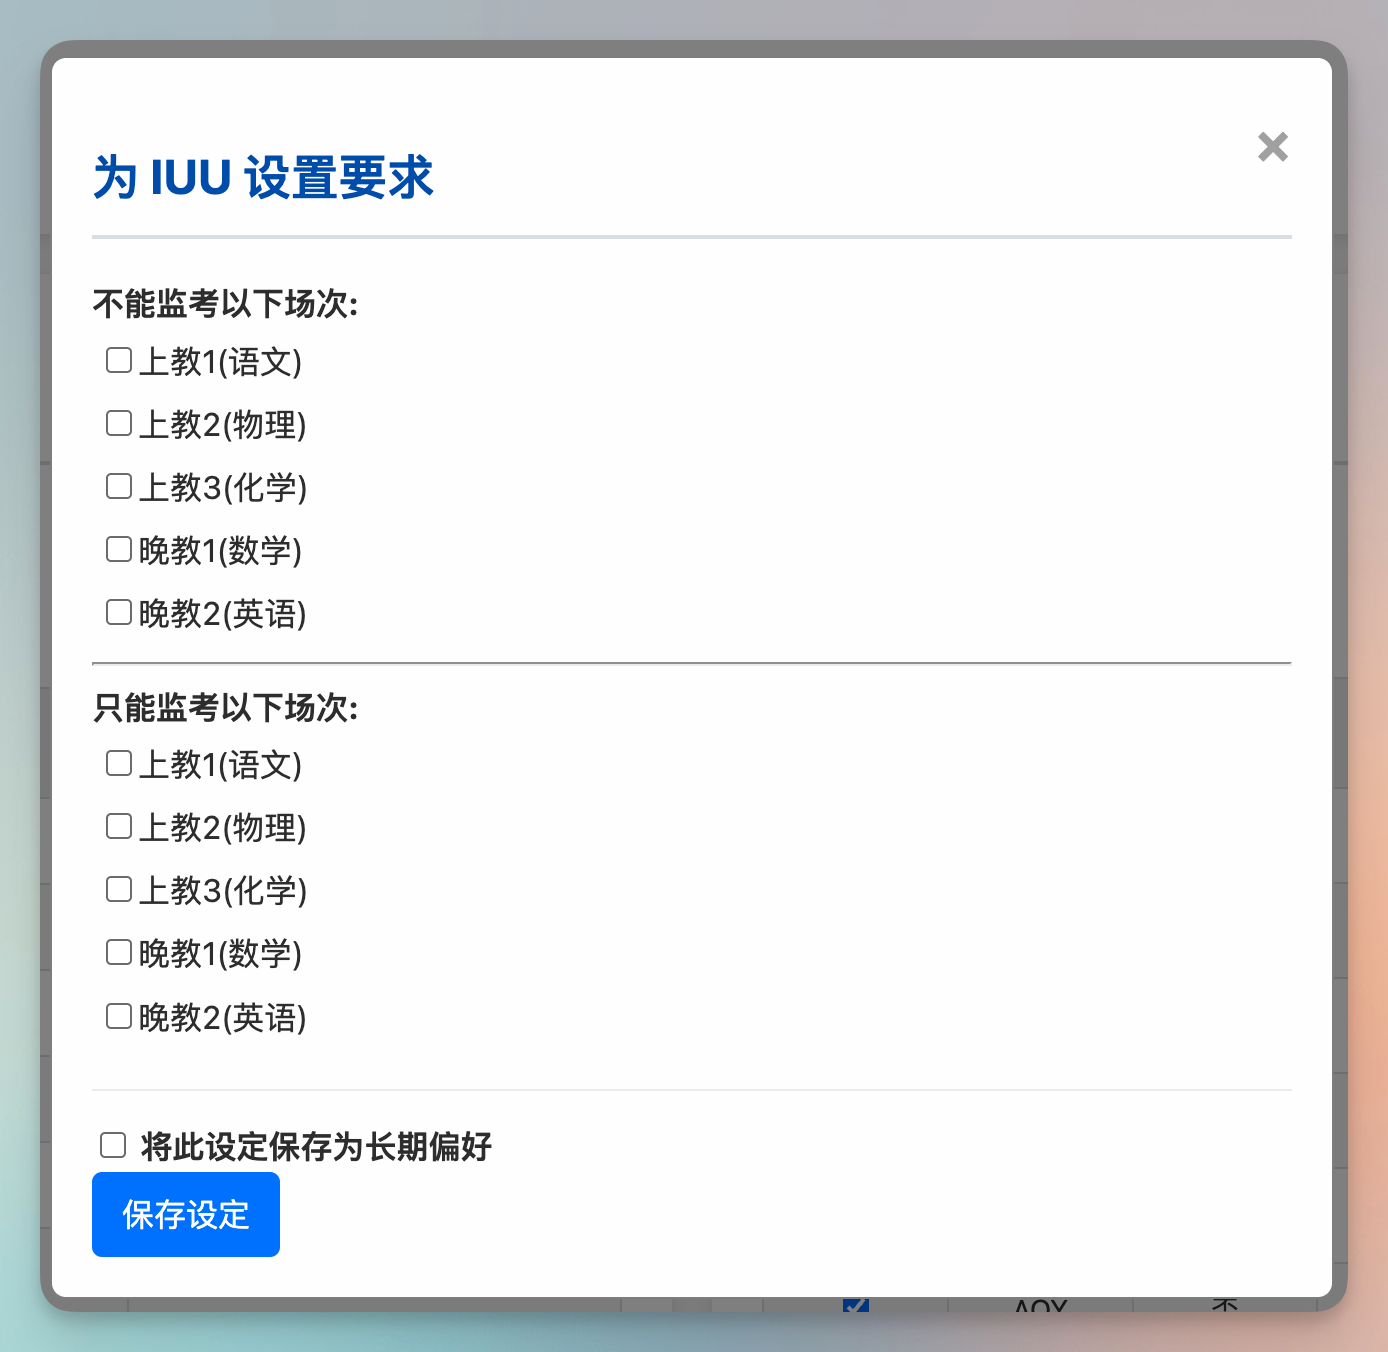The height and width of the screenshot is (1352, 1388).
Task: Select 晚教1(数学) checkbox under 不能监考
Action: (x=119, y=549)
